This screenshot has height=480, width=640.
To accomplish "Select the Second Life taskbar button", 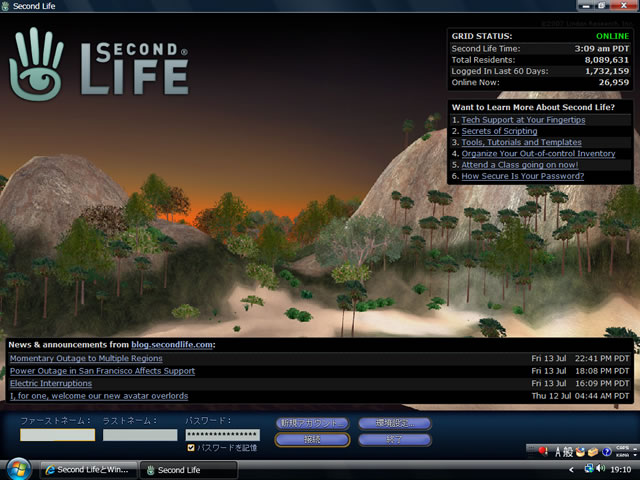I will (187, 469).
